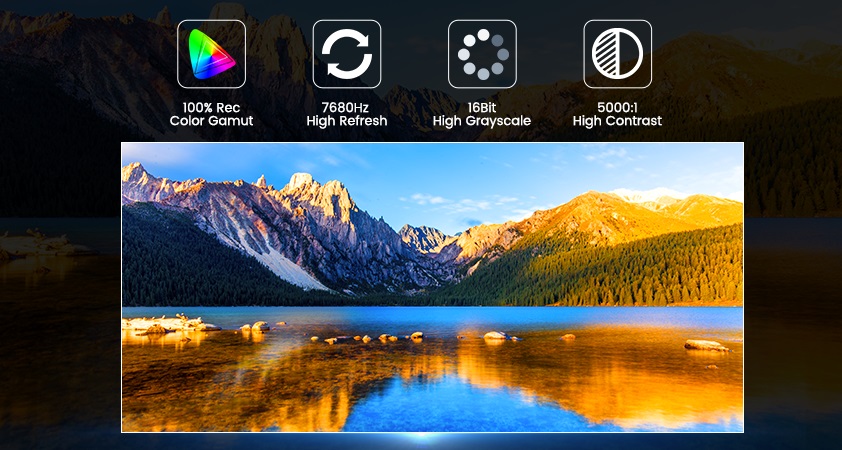Click the grayscale dotted ring icon
The height and width of the screenshot is (450, 842).
click(482, 54)
